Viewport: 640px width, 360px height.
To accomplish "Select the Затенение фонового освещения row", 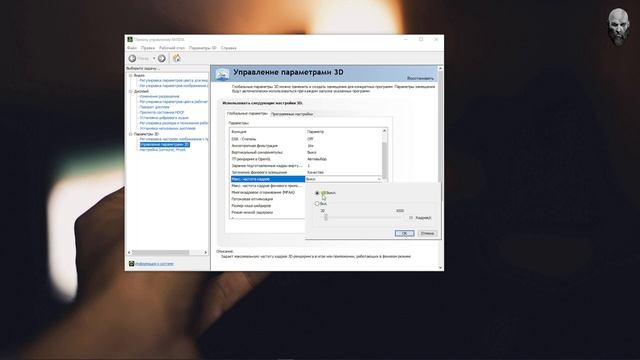I will coord(306,172).
